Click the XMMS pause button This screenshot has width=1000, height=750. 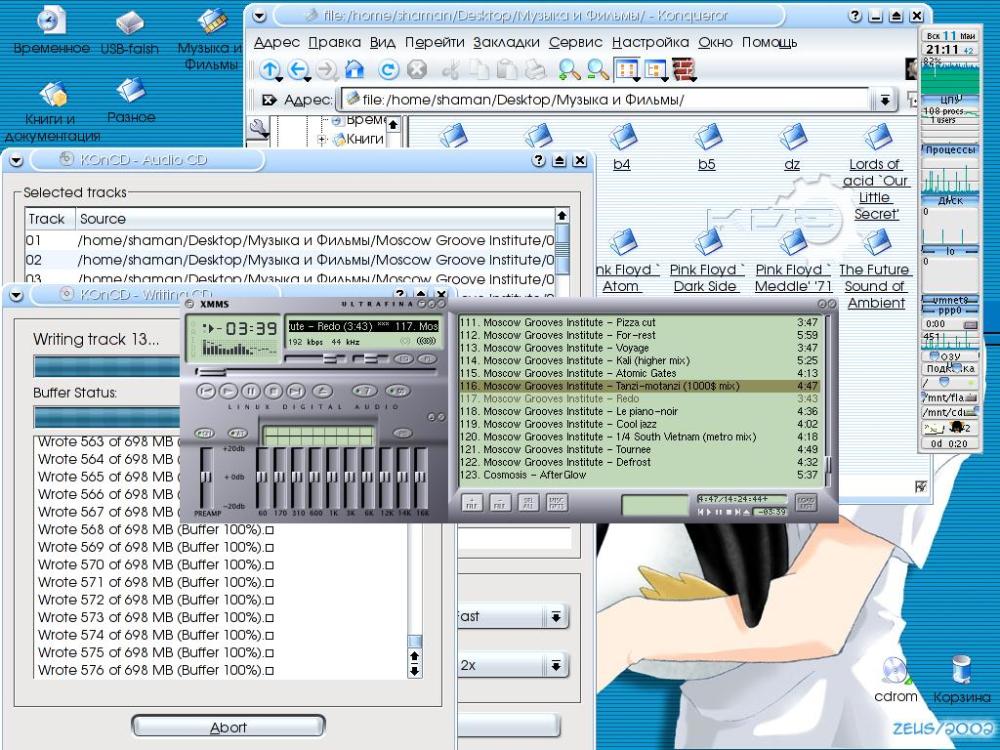point(251,390)
